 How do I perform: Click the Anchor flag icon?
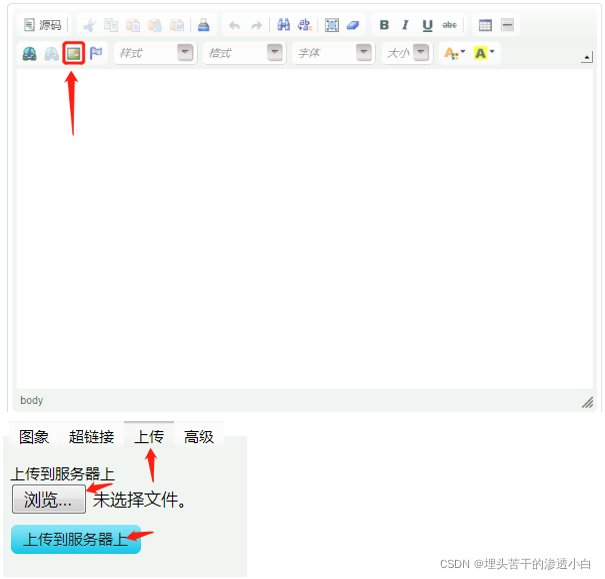coord(96,53)
